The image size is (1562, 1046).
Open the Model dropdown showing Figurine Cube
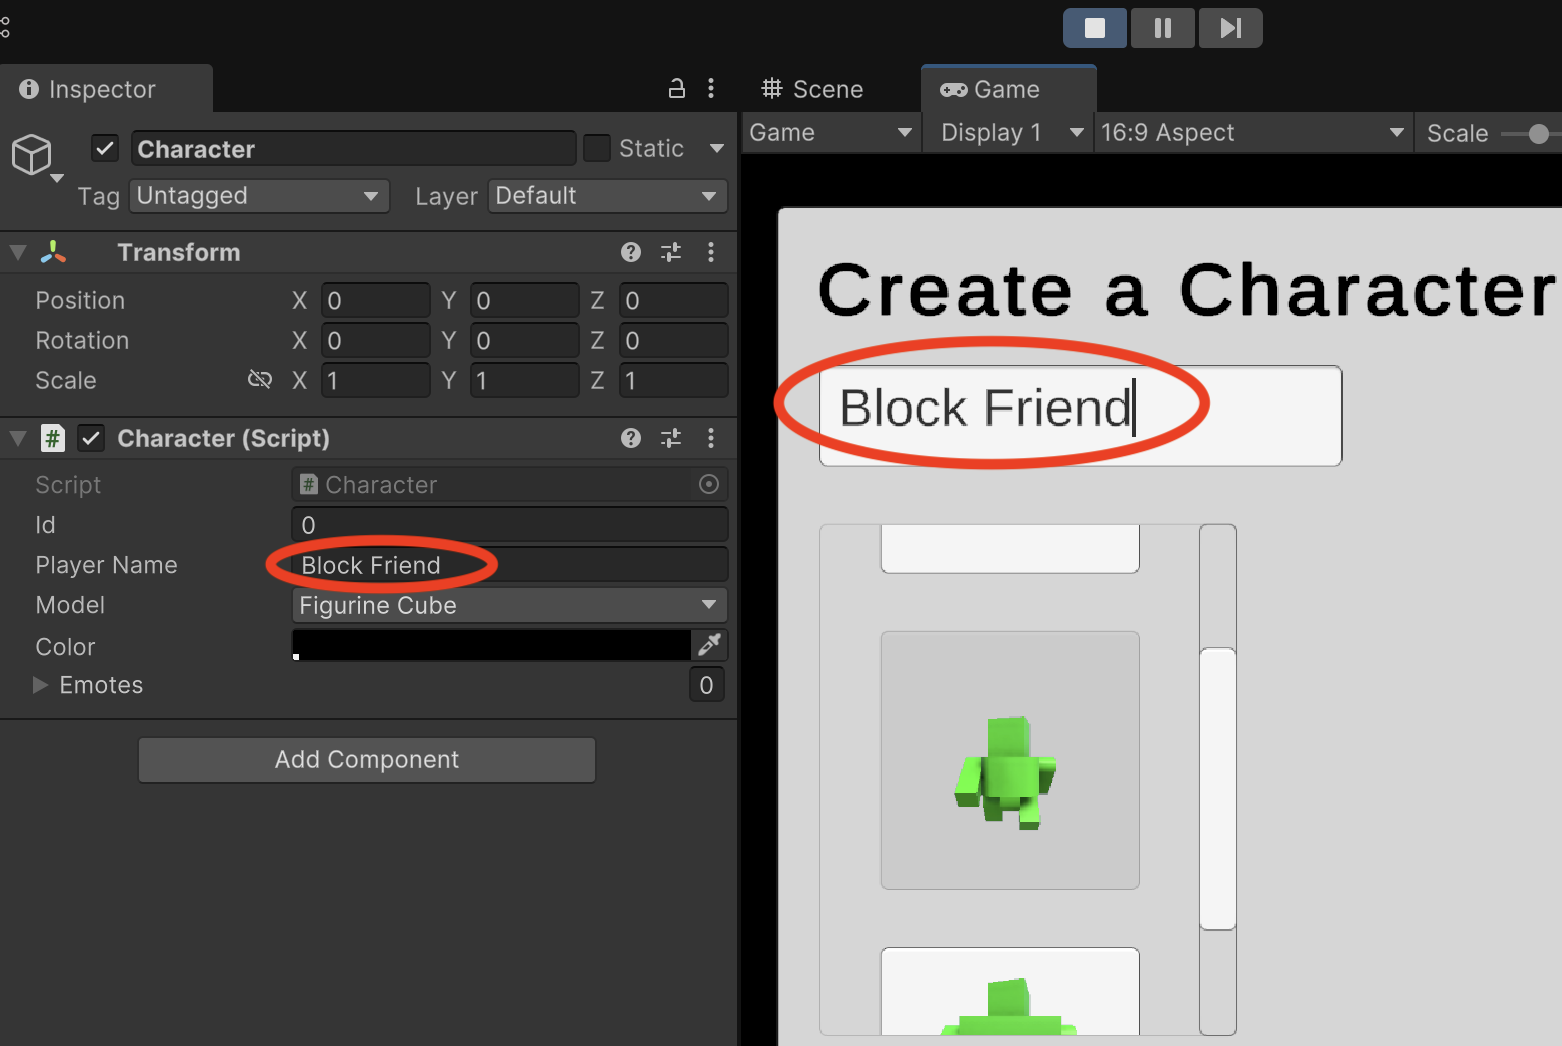coord(508,605)
